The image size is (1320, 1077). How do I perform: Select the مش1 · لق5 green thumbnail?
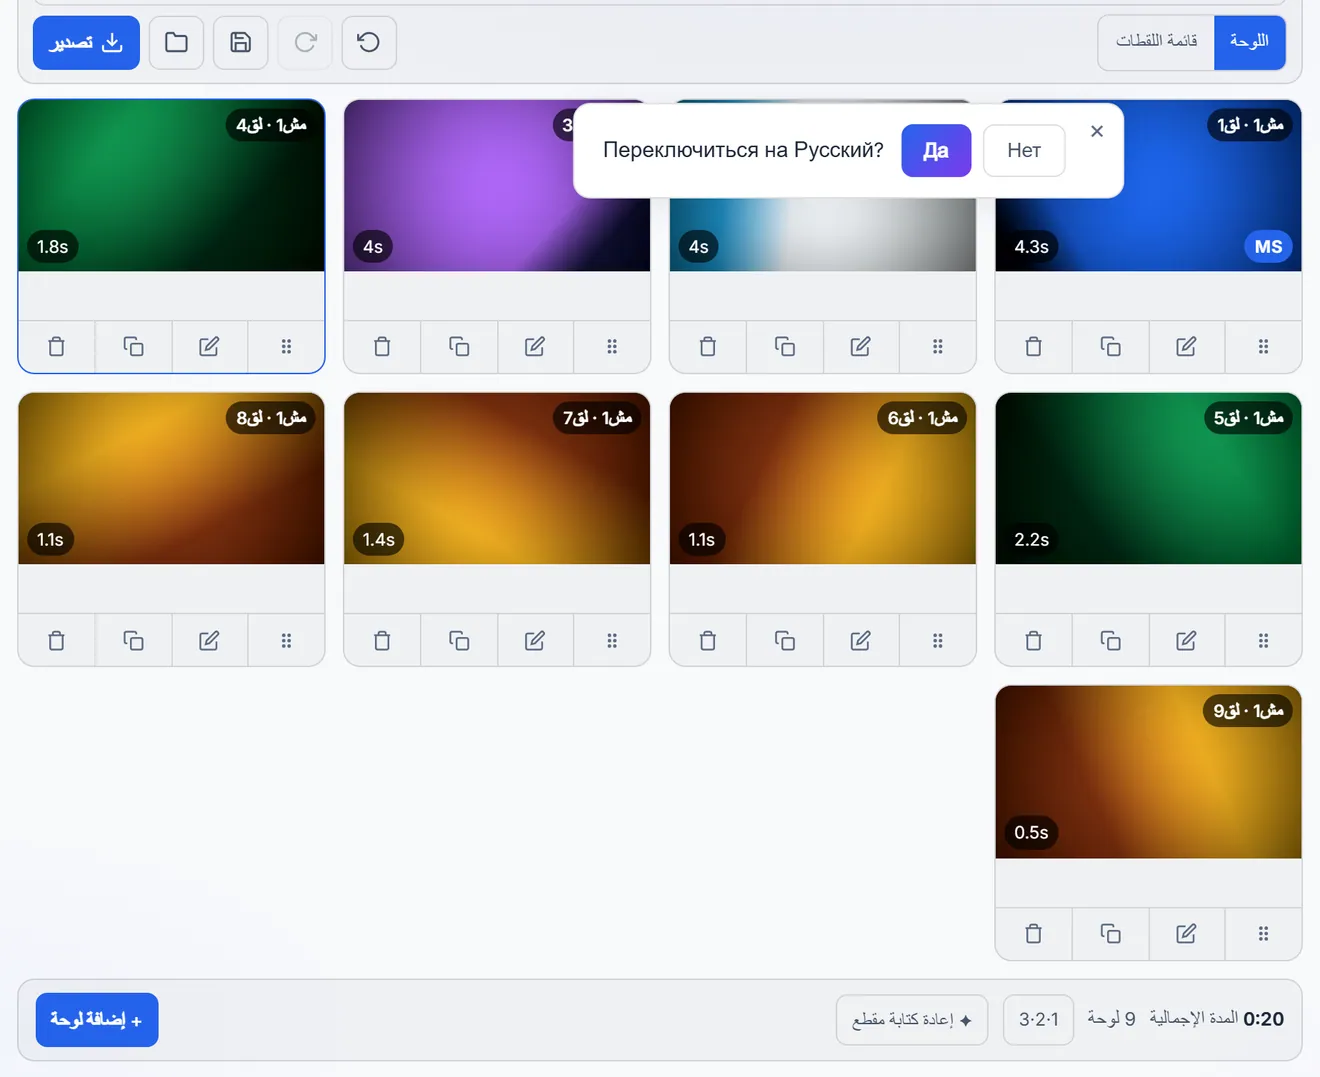(x=1148, y=478)
